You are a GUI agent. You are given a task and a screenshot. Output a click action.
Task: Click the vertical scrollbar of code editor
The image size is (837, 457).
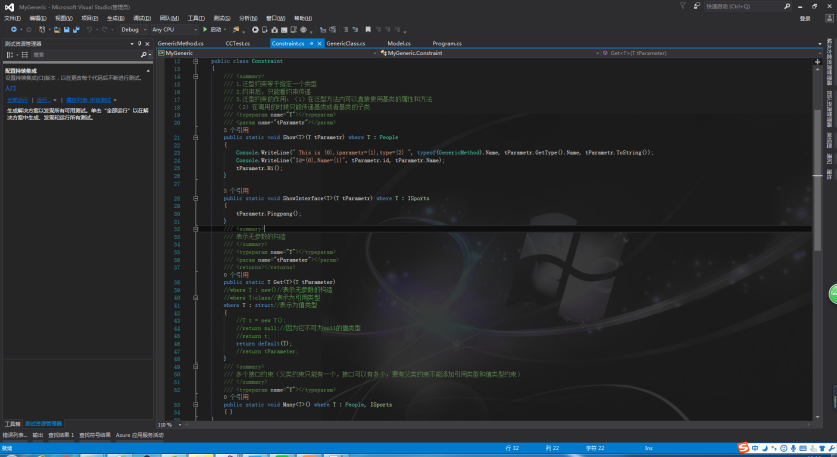(x=818, y=200)
